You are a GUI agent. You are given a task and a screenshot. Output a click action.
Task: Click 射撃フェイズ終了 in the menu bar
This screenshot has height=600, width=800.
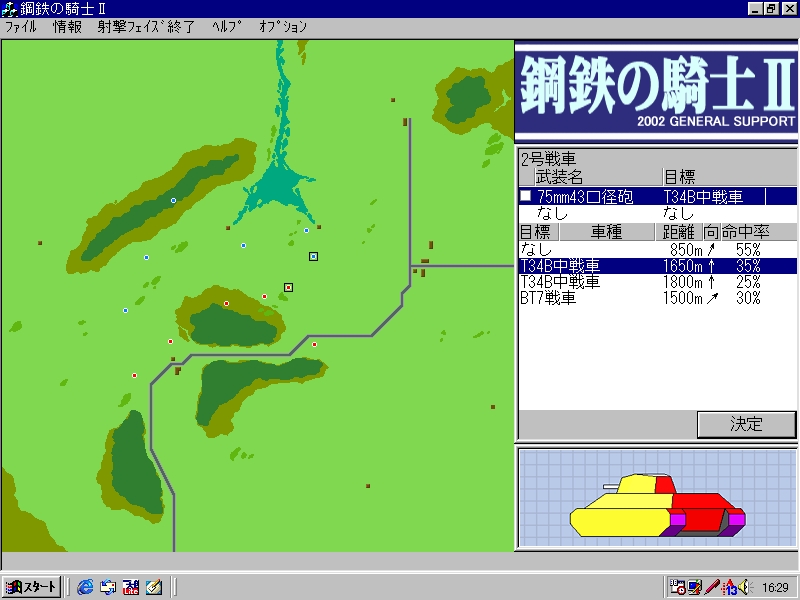[x=146, y=27]
